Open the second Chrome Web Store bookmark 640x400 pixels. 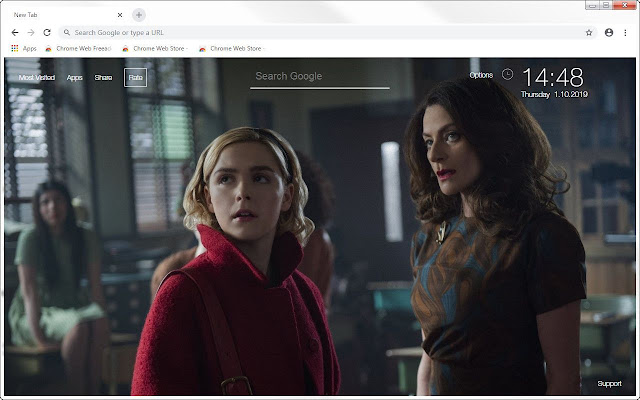(155, 49)
